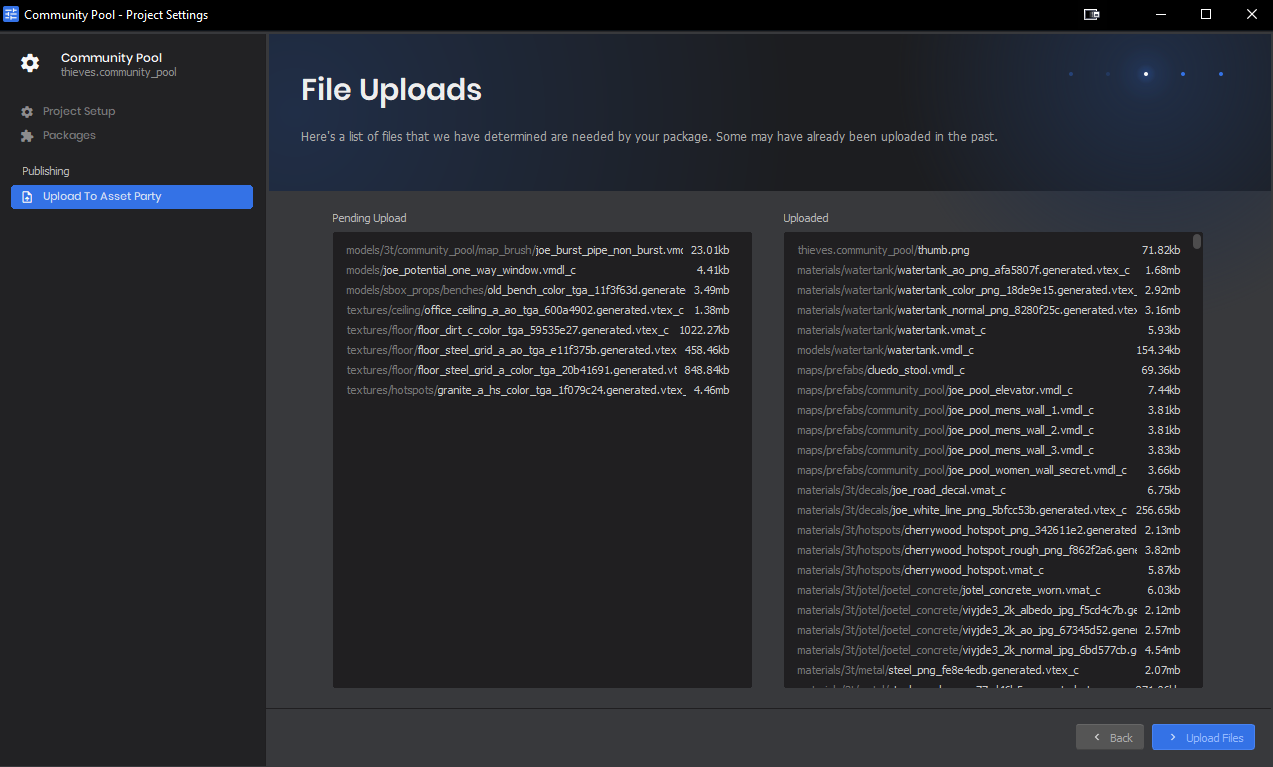Maximize the Project Settings window
Image resolution: width=1273 pixels, height=767 pixels.
point(1206,15)
